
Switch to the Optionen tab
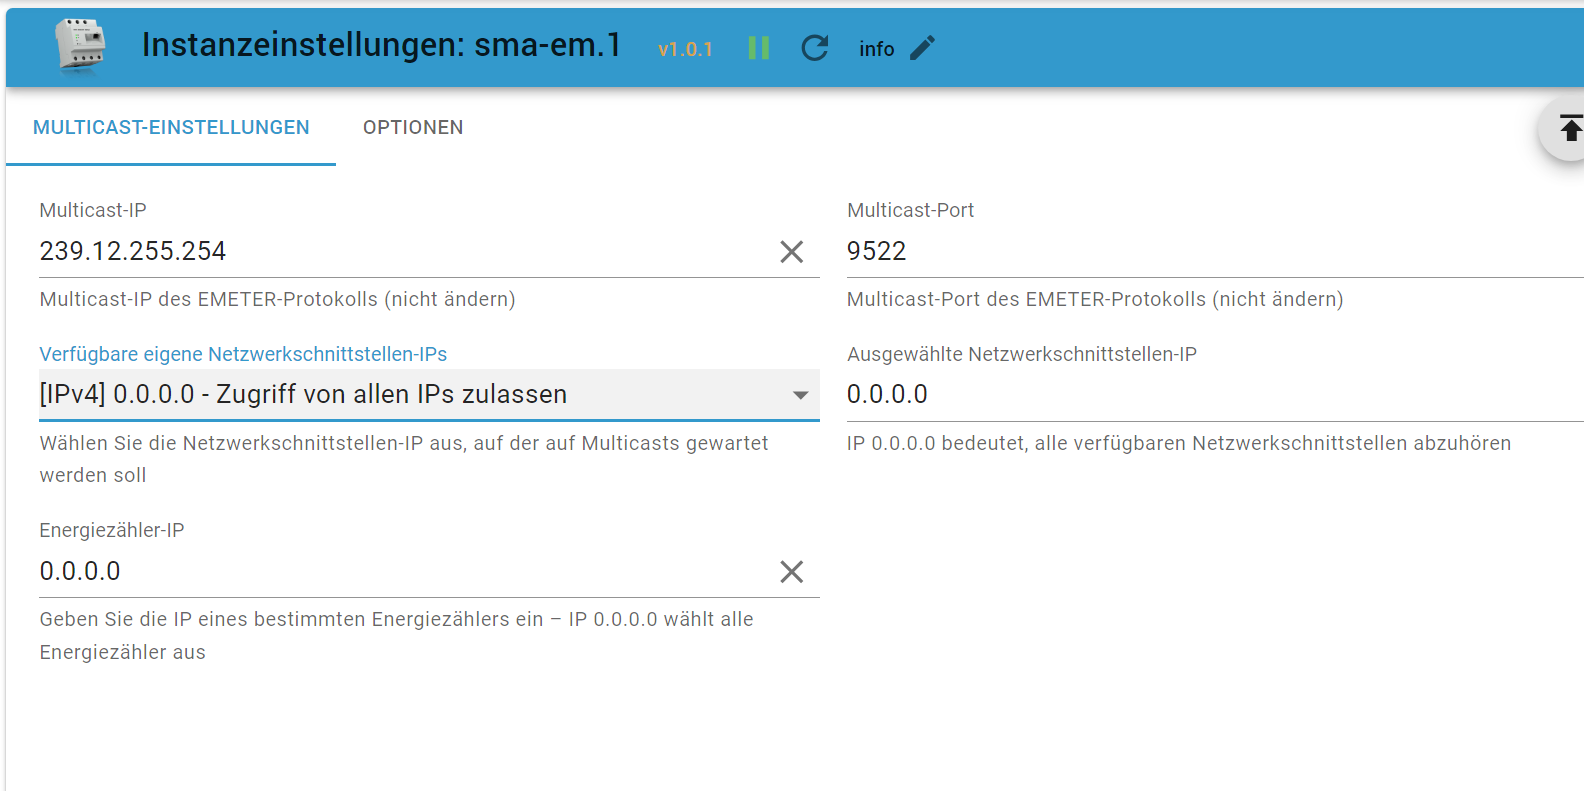coord(413,127)
